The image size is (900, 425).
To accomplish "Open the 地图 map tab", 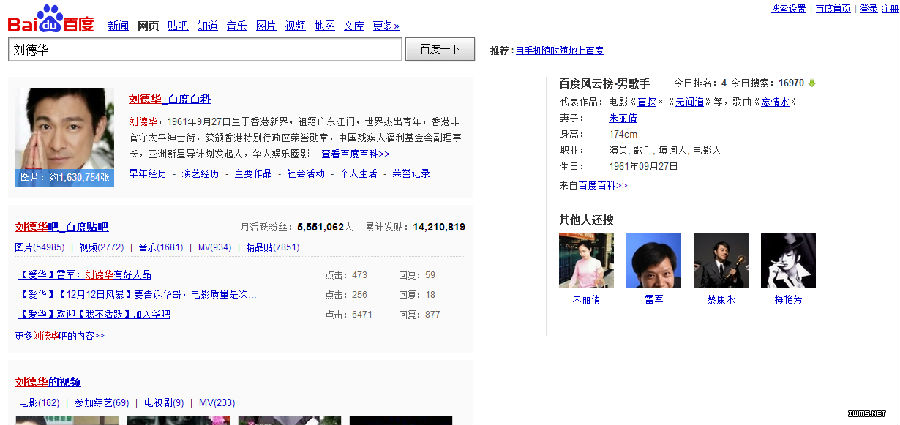I will point(325,26).
